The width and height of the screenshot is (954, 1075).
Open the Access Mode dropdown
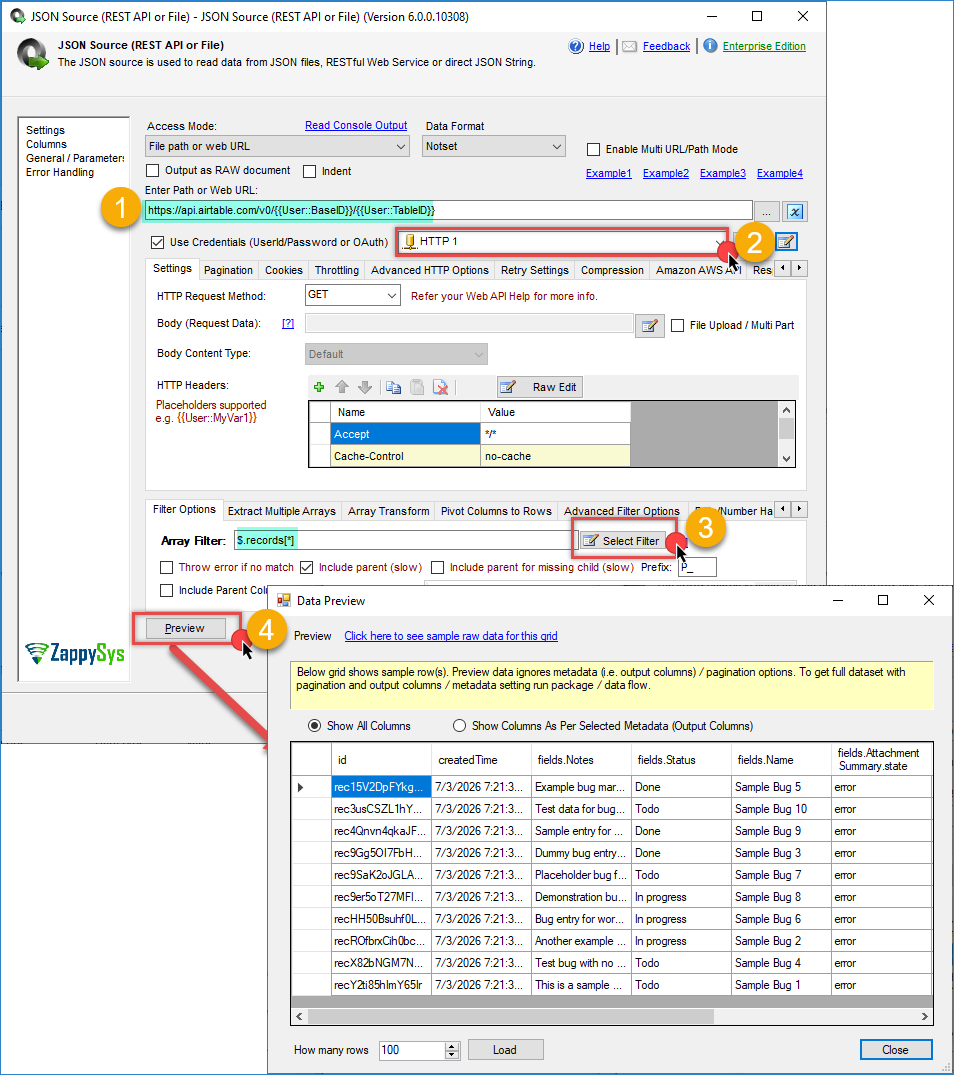pos(278,147)
